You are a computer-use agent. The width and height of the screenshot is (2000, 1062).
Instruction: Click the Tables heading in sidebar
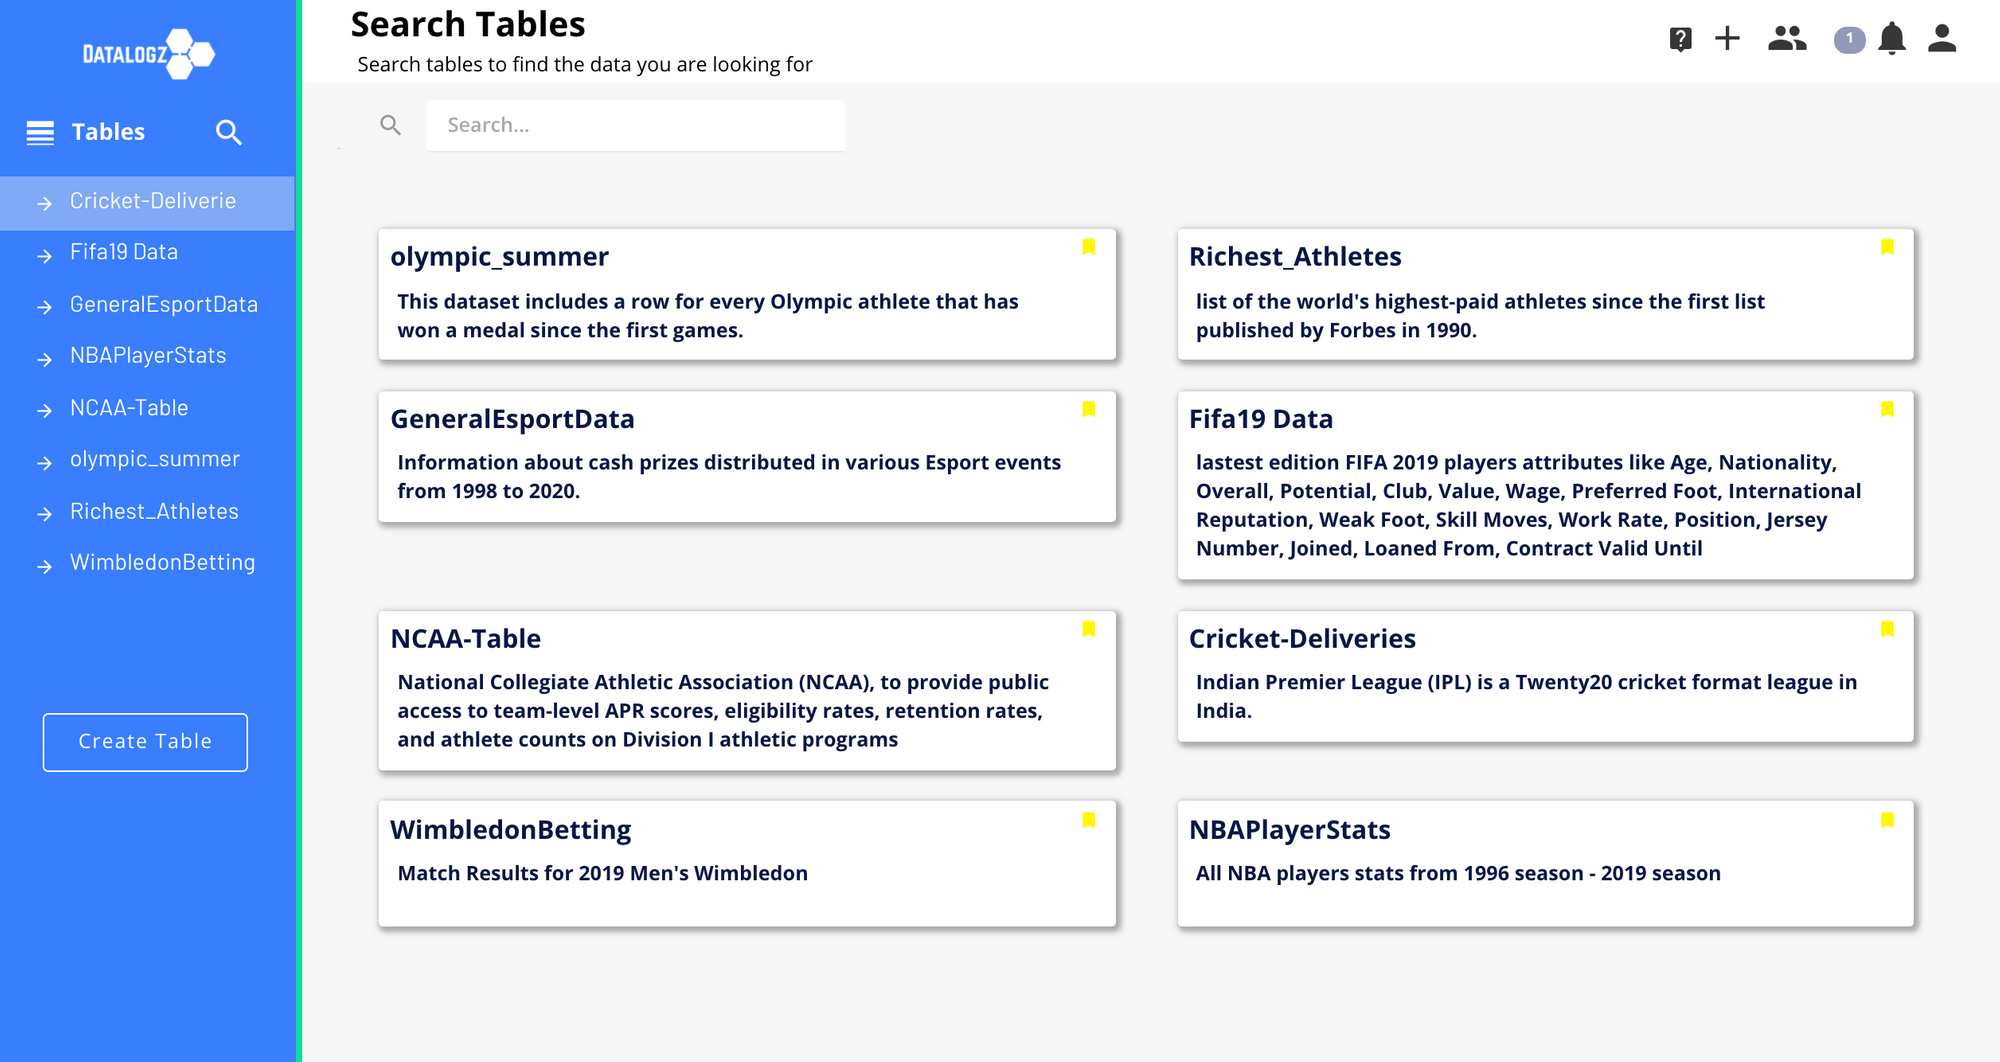coord(108,132)
